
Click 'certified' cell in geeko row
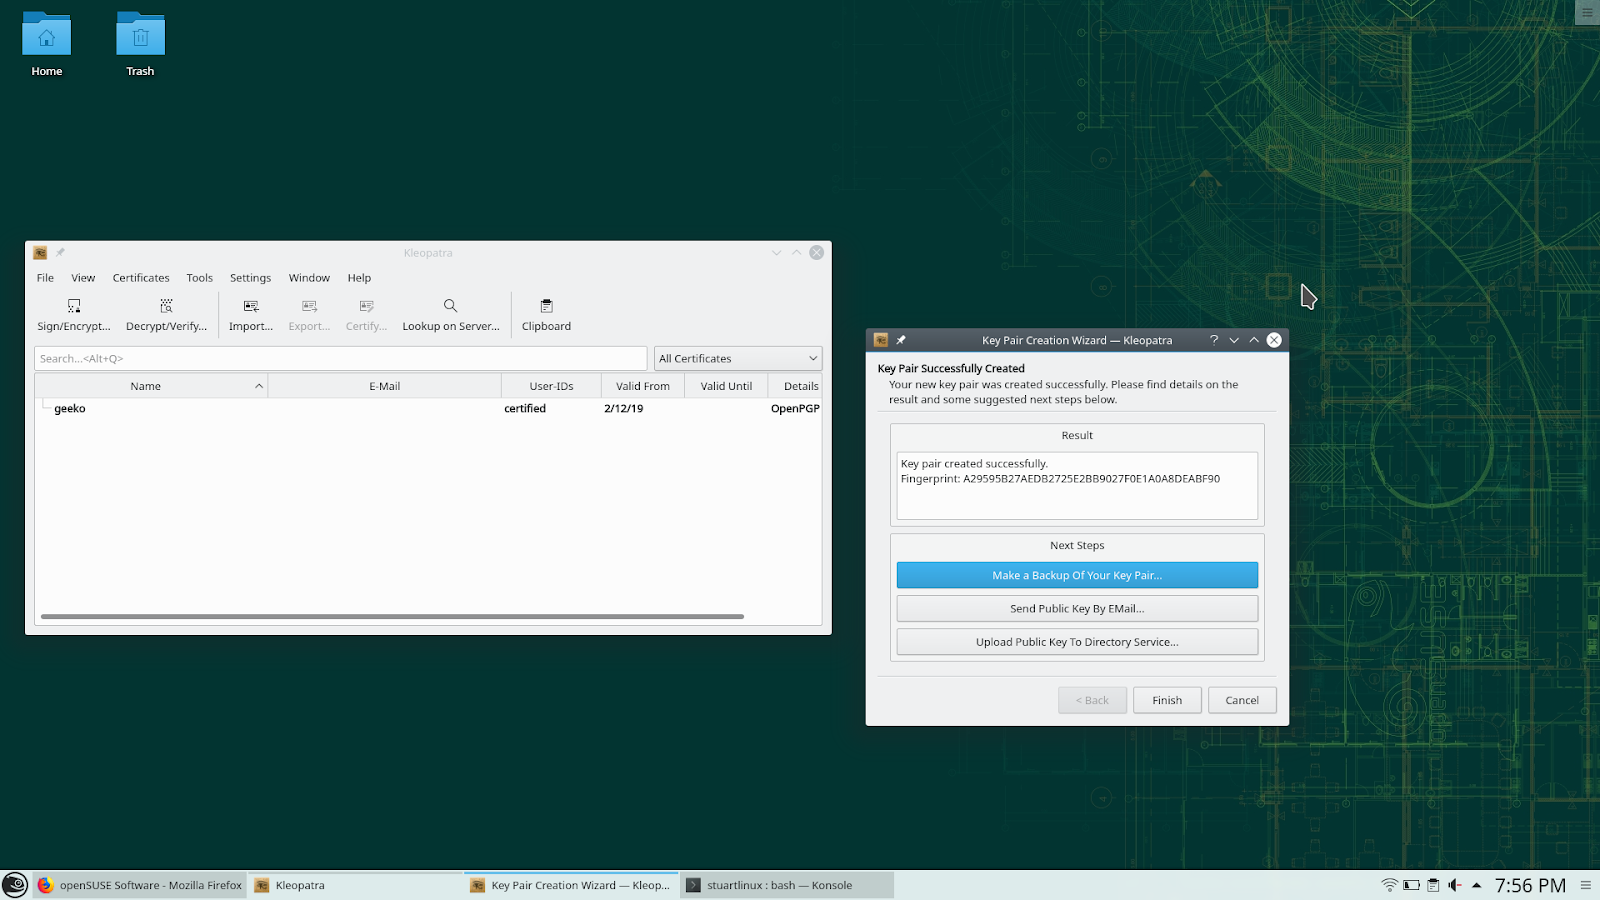pyautogui.click(x=525, y=409)
